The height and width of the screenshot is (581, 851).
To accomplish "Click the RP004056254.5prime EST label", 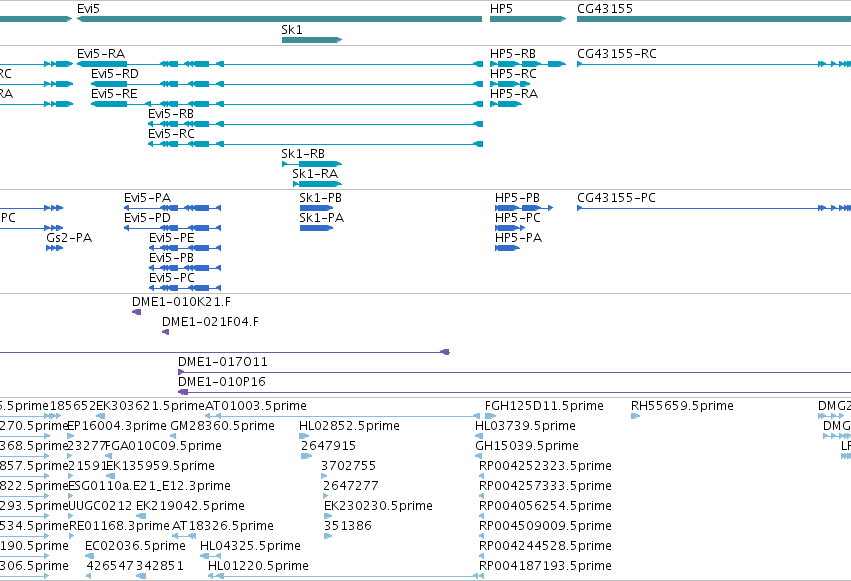I will [x=545, y=506].
